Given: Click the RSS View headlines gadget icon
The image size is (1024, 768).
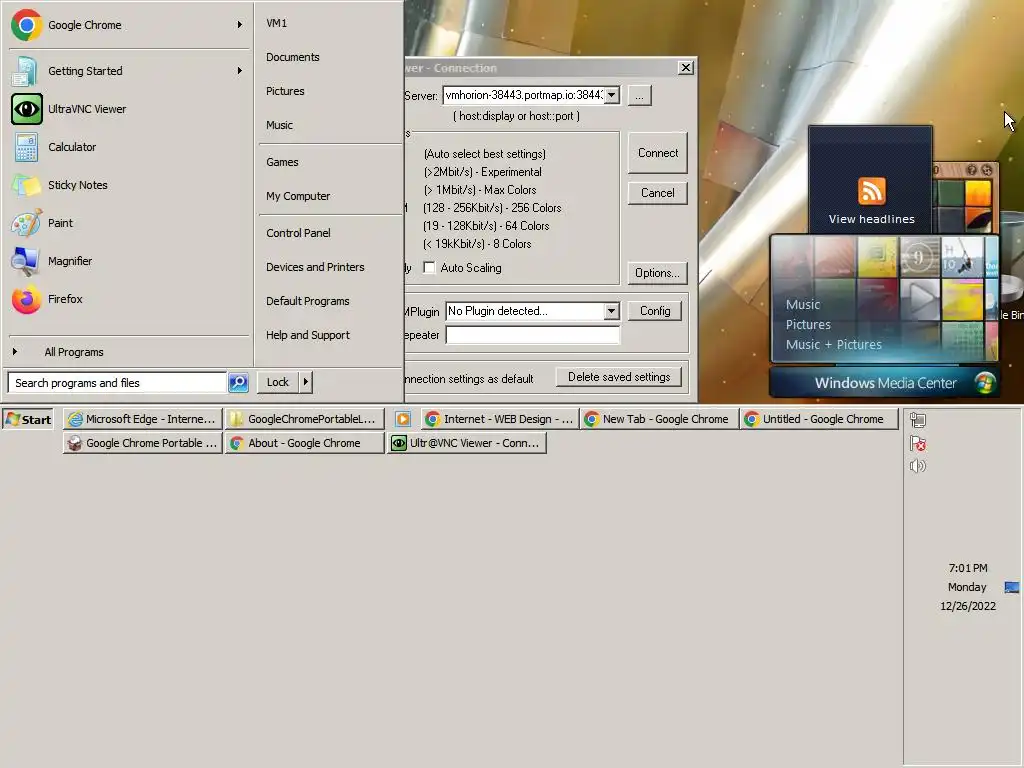Looking at the screenshot, I should click(x=872, y=191).
